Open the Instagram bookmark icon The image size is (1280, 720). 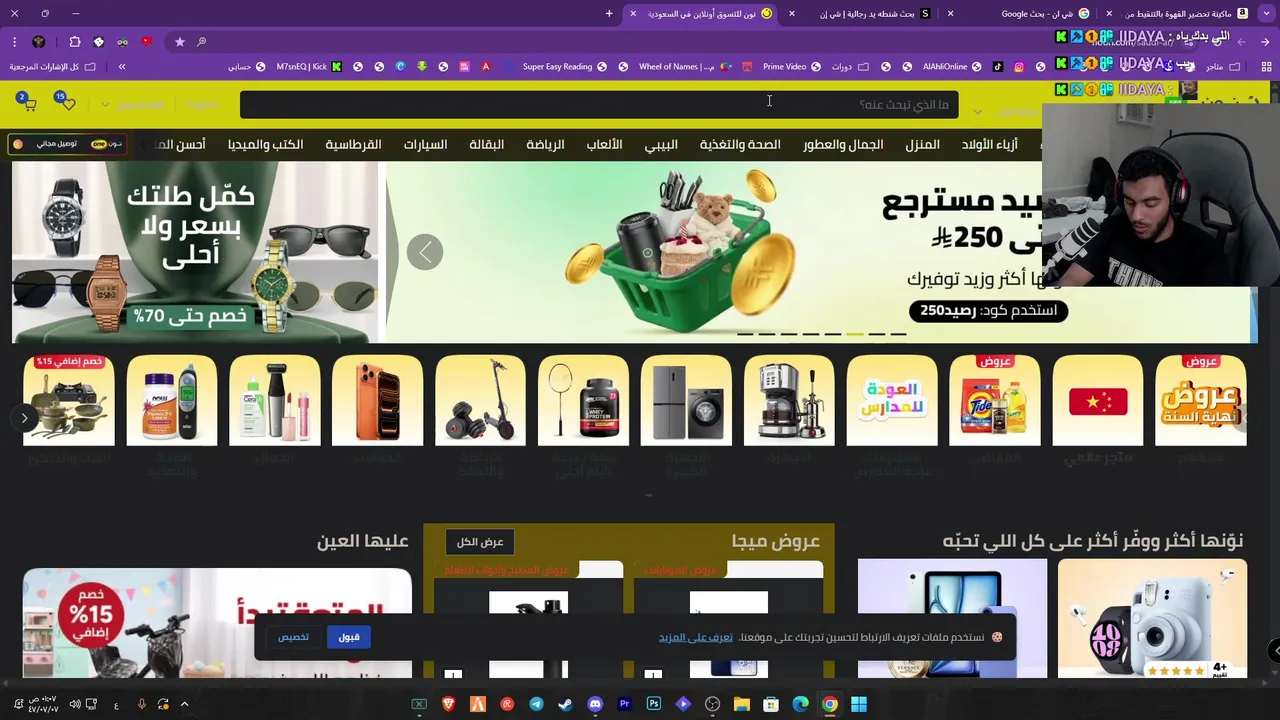click(x=1019, y=67)
